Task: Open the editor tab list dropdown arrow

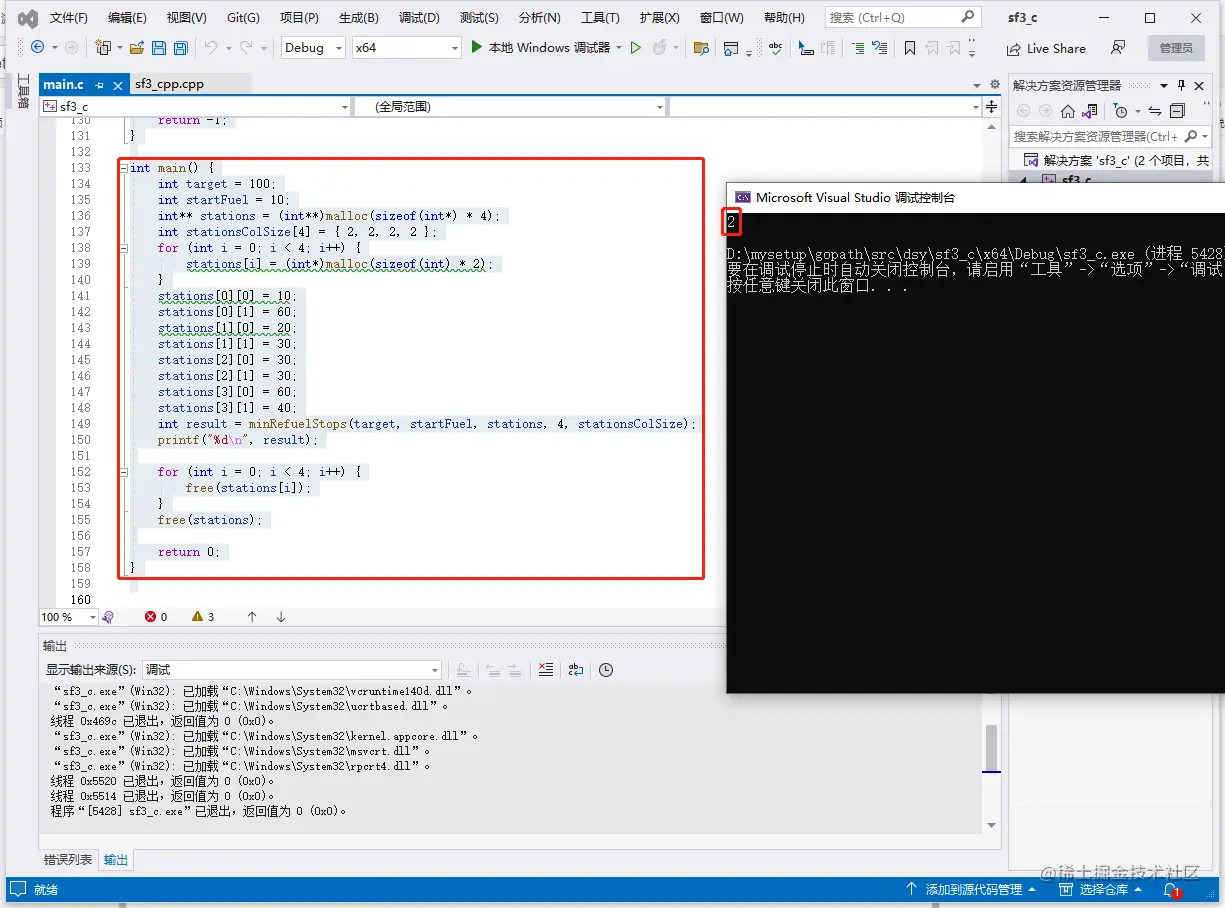Action: tap(977, 85)
